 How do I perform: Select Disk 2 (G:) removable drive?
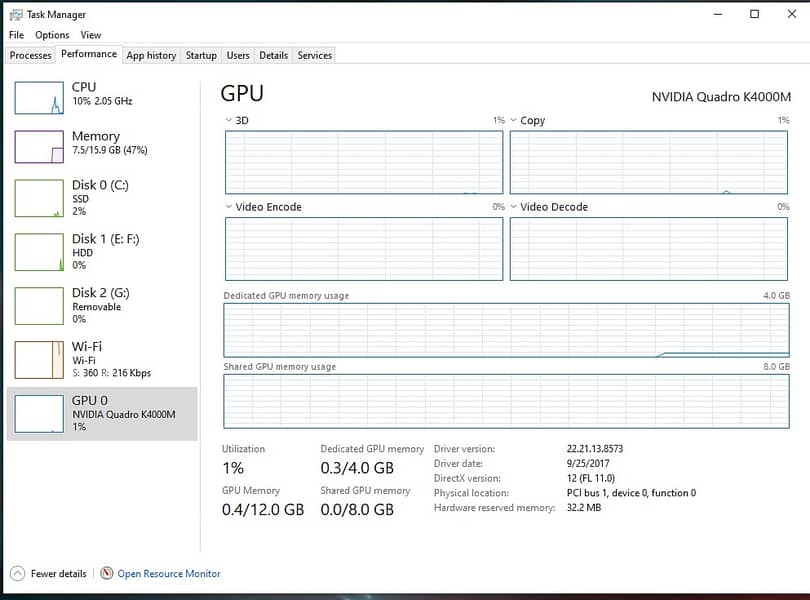pyautogui.click(x=100, y=305)
